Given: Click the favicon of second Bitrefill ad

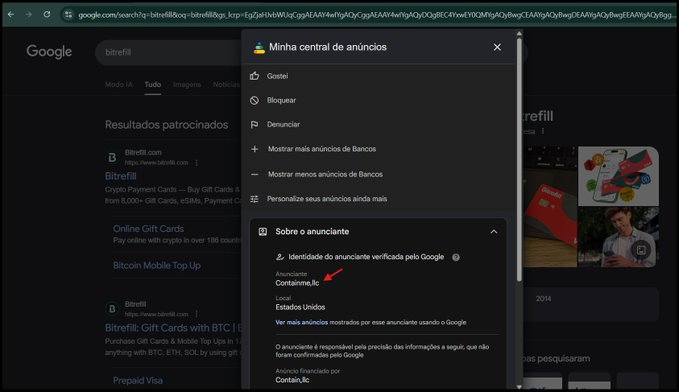Looking at the screenshot, I should pyautogui.click(x=112, y=308).
